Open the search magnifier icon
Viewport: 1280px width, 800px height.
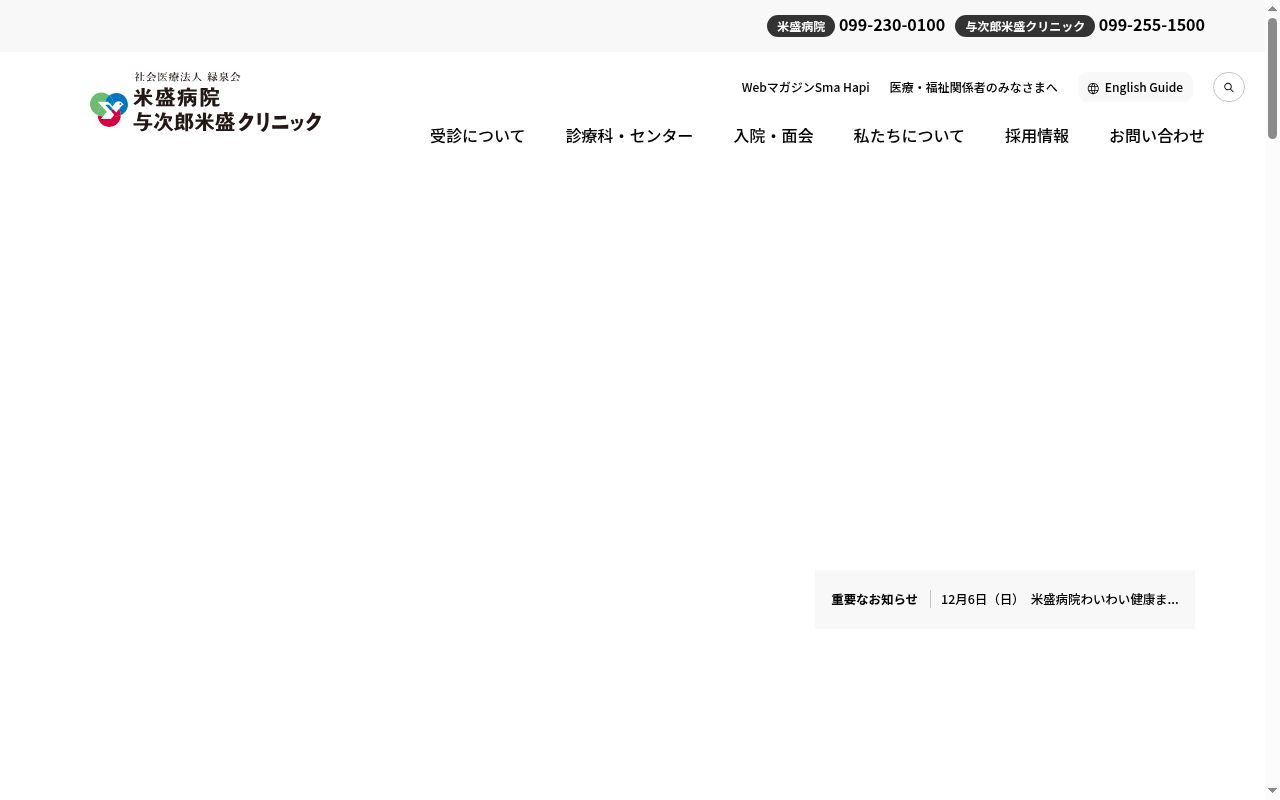pos(1229,87)
